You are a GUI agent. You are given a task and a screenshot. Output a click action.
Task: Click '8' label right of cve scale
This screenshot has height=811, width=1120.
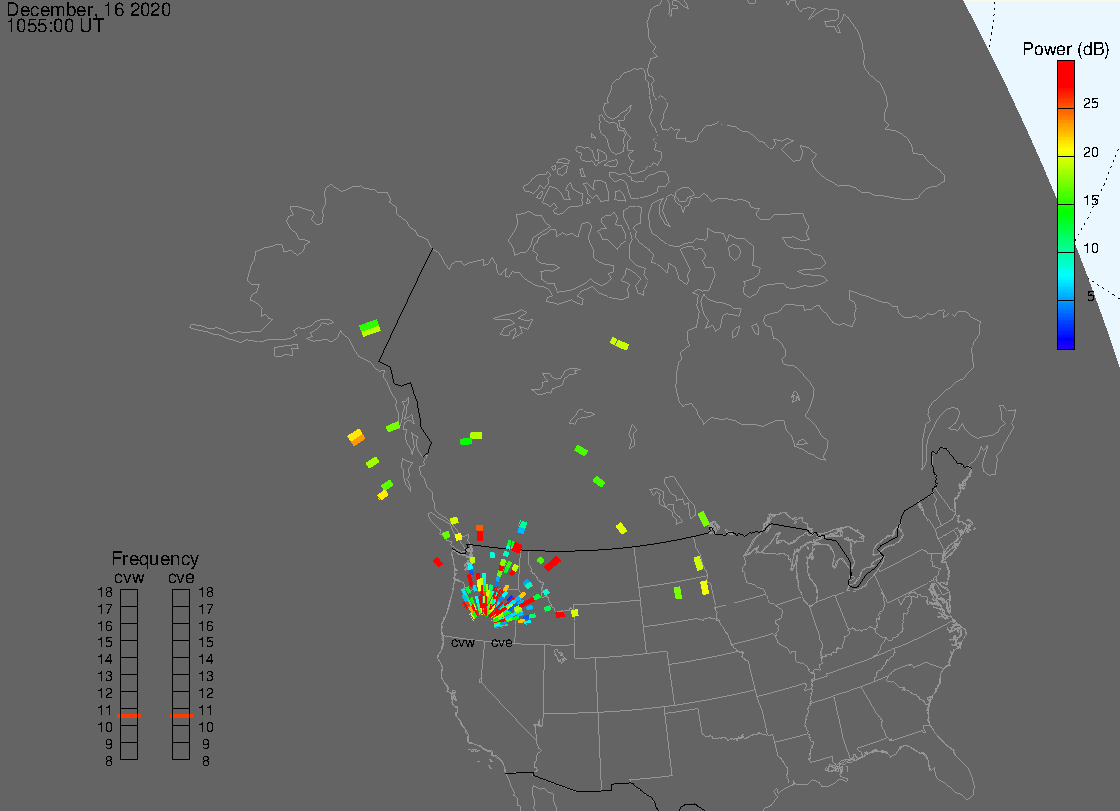pos(206,761)
